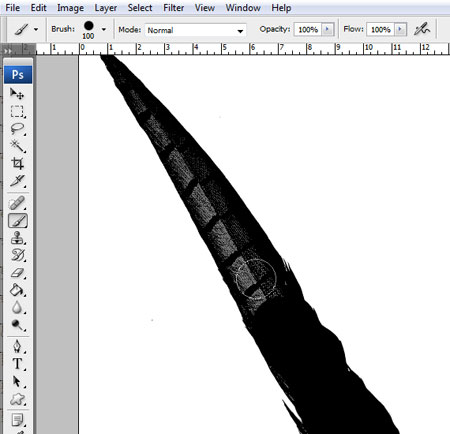This screenshot has width=450, height=434.
Task: Open the Filter menu
Action: tap(173, 8)
